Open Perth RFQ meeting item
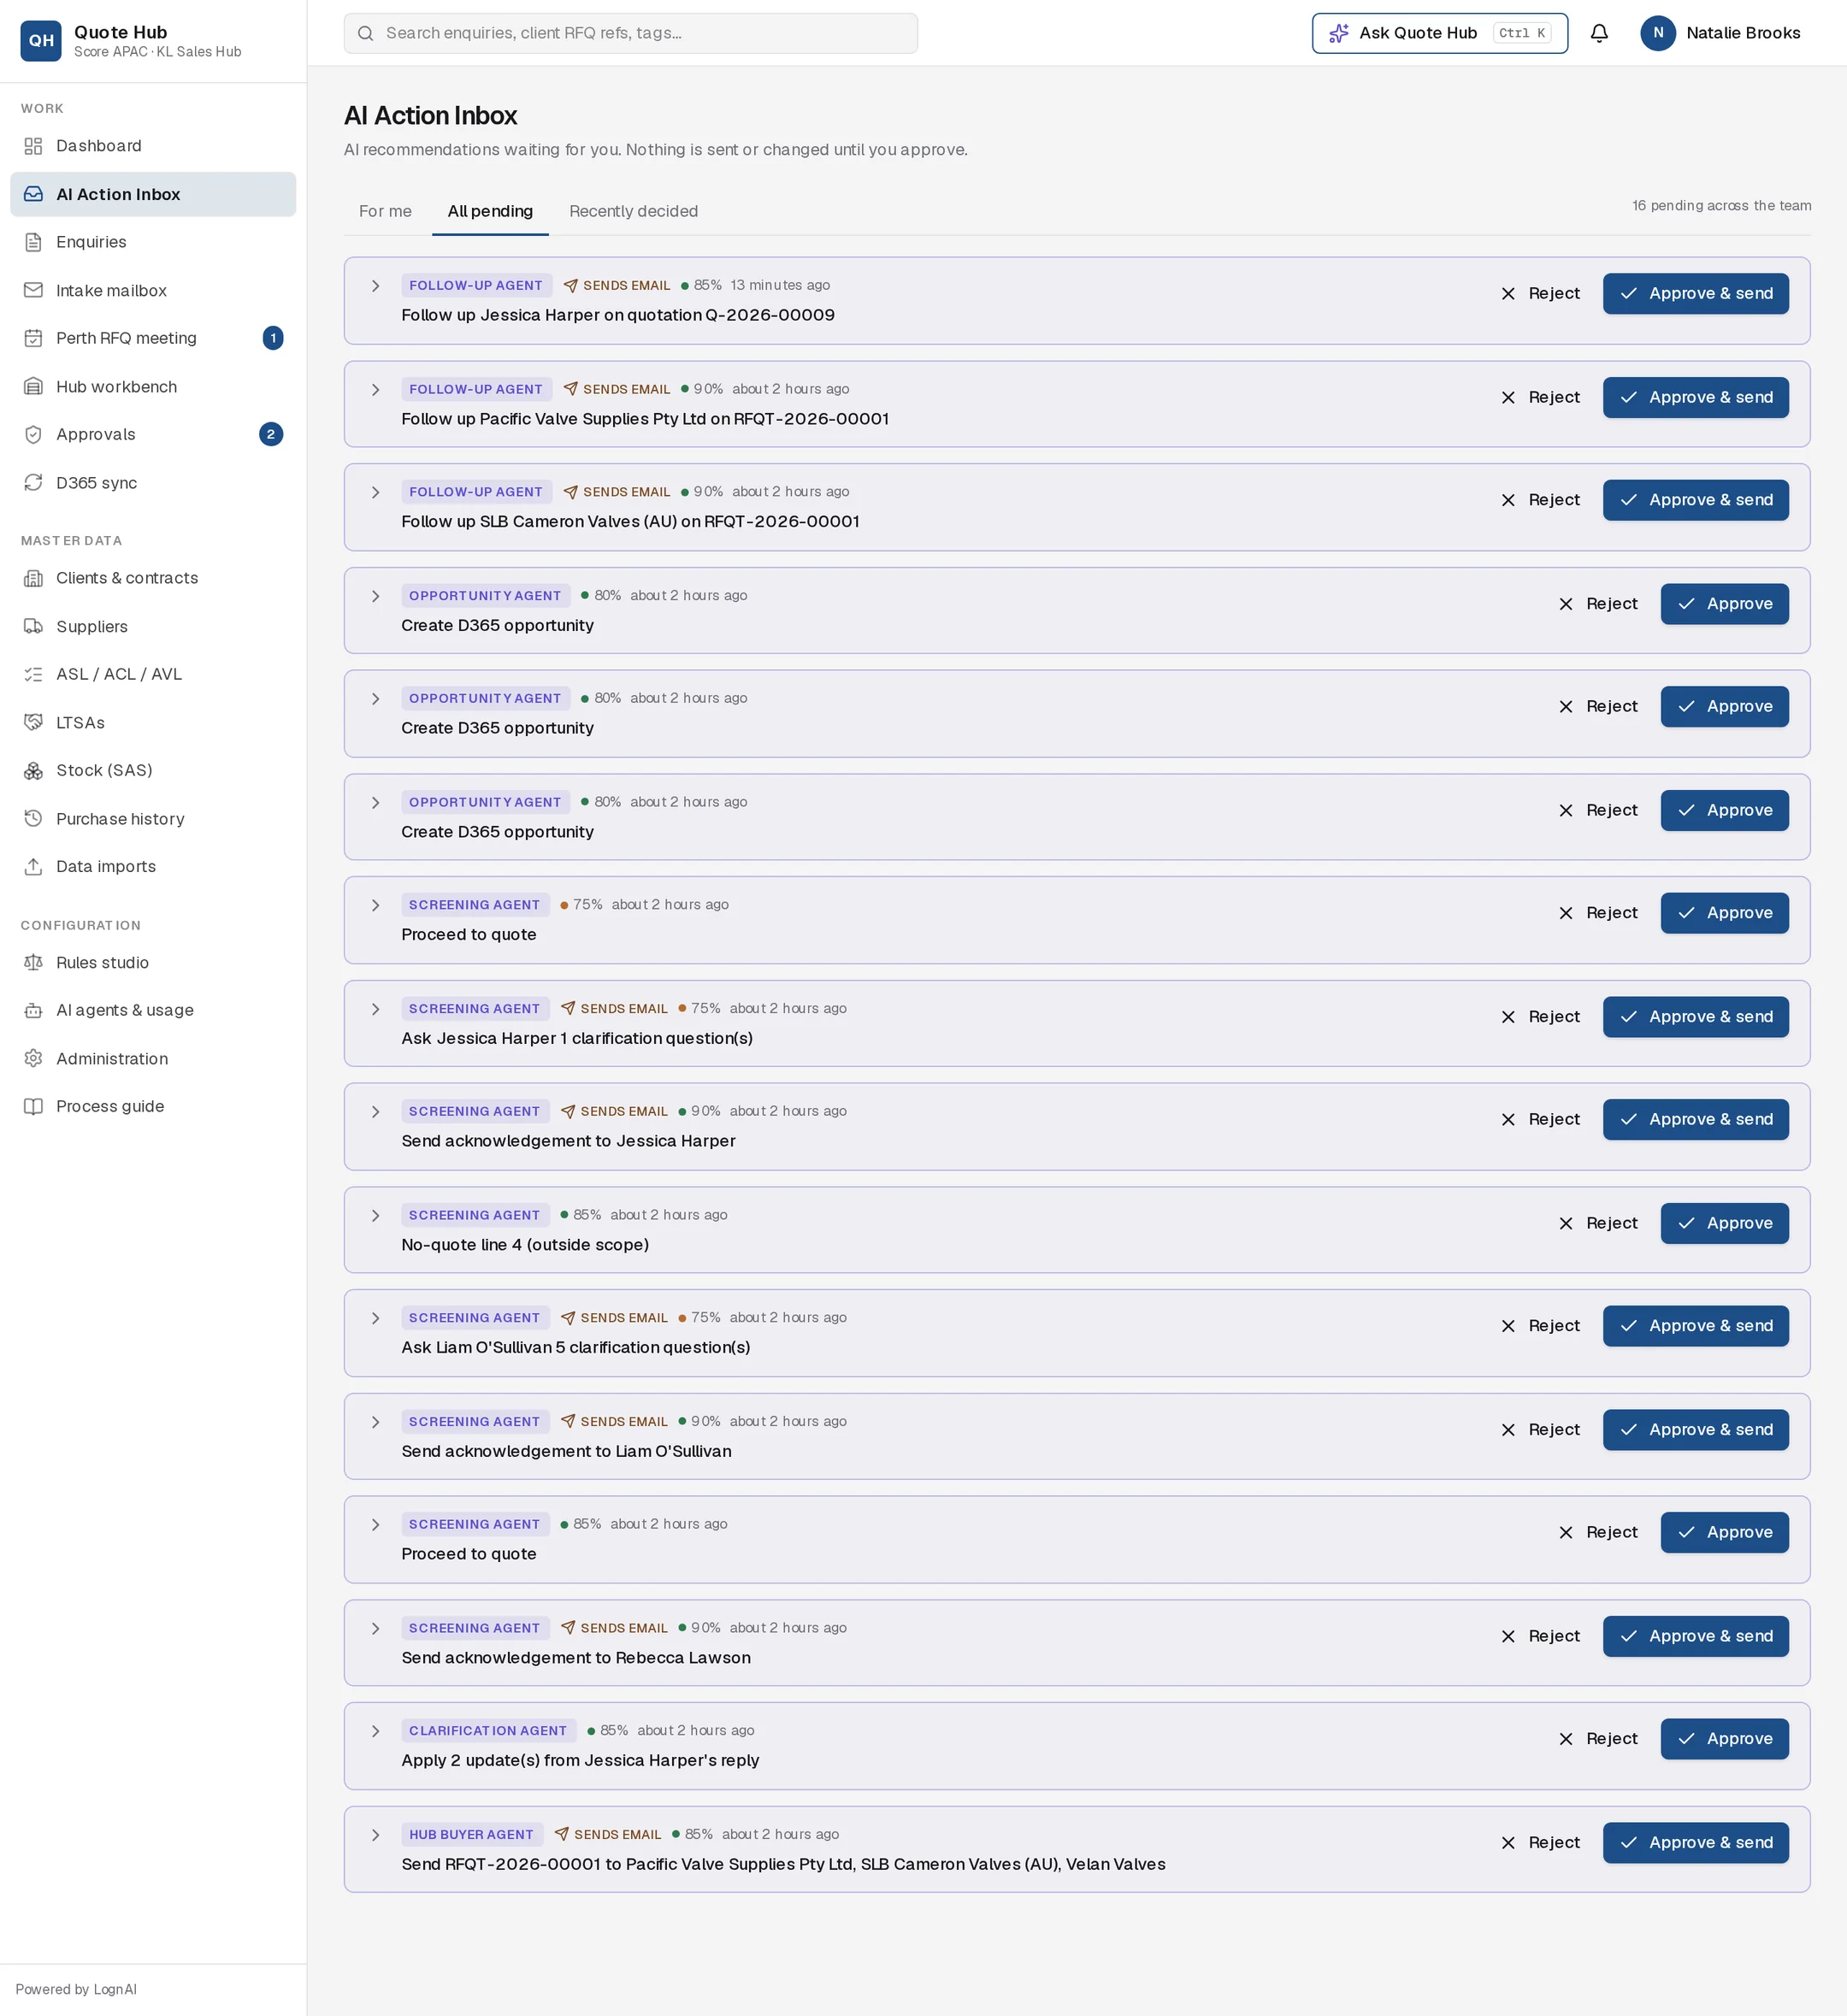This screenshot has width=1847, height=2016. click(x=153, y=338)
